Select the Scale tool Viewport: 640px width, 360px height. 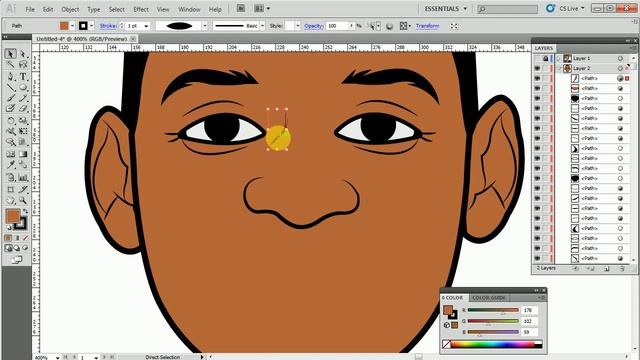click(x=23, y=121)
